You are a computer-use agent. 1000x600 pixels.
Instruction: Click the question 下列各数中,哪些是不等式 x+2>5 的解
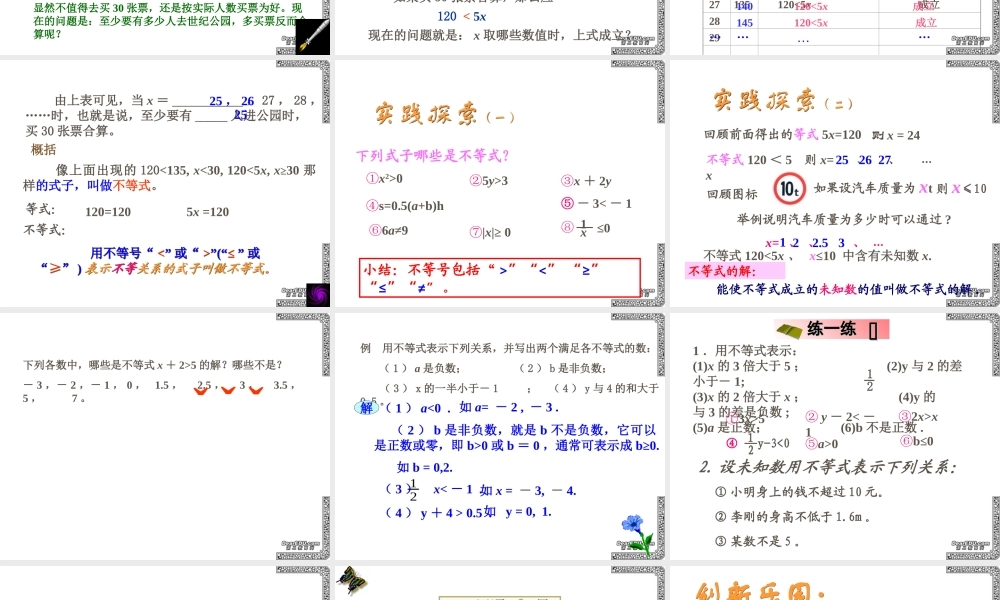tap(153, 365)
